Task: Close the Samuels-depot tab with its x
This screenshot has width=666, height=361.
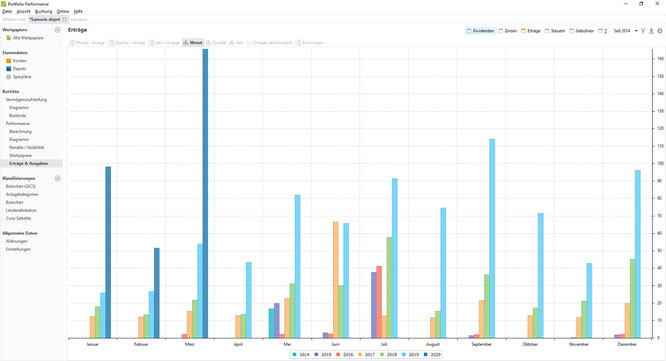Action: [65, 20]
